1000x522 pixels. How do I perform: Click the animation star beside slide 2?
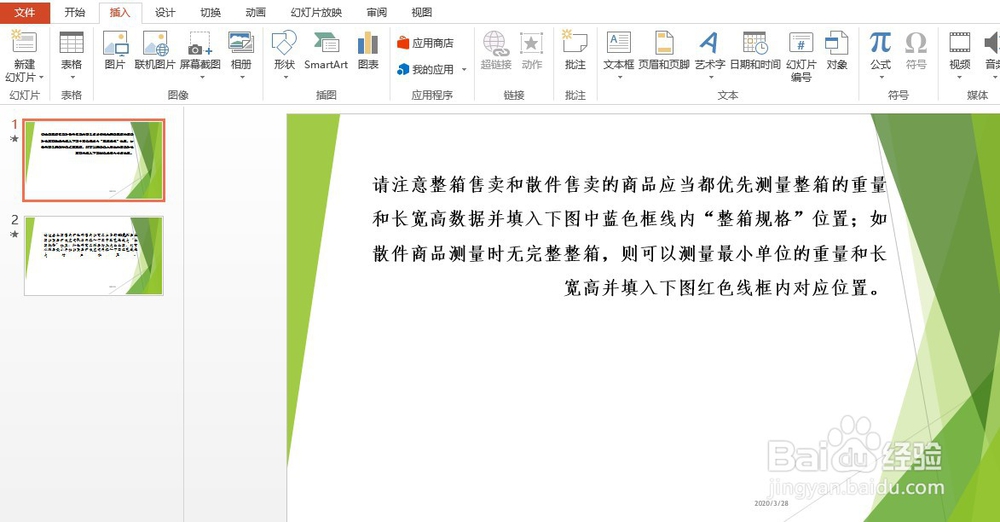coord(15,234)
